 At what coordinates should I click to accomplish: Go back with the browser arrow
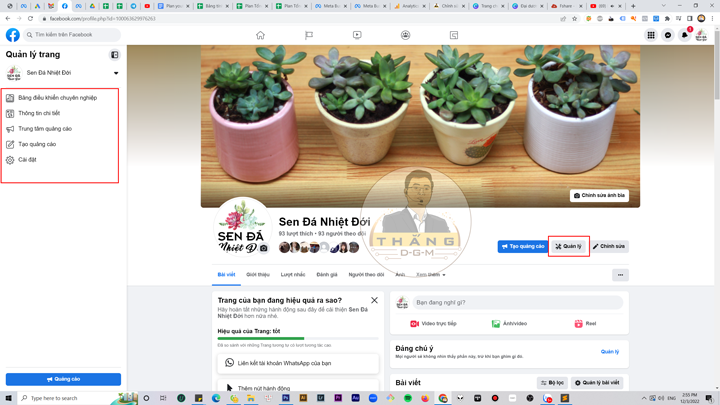(x=8, y=19)
